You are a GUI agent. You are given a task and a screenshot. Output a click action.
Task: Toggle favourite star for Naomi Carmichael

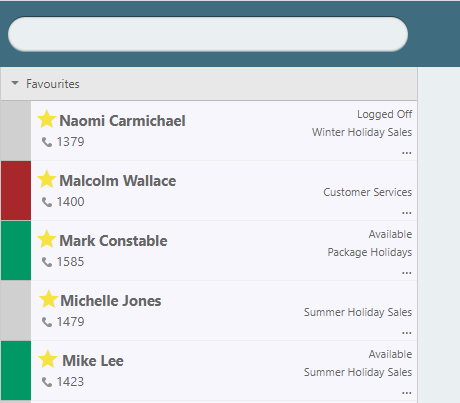[47, 119]
